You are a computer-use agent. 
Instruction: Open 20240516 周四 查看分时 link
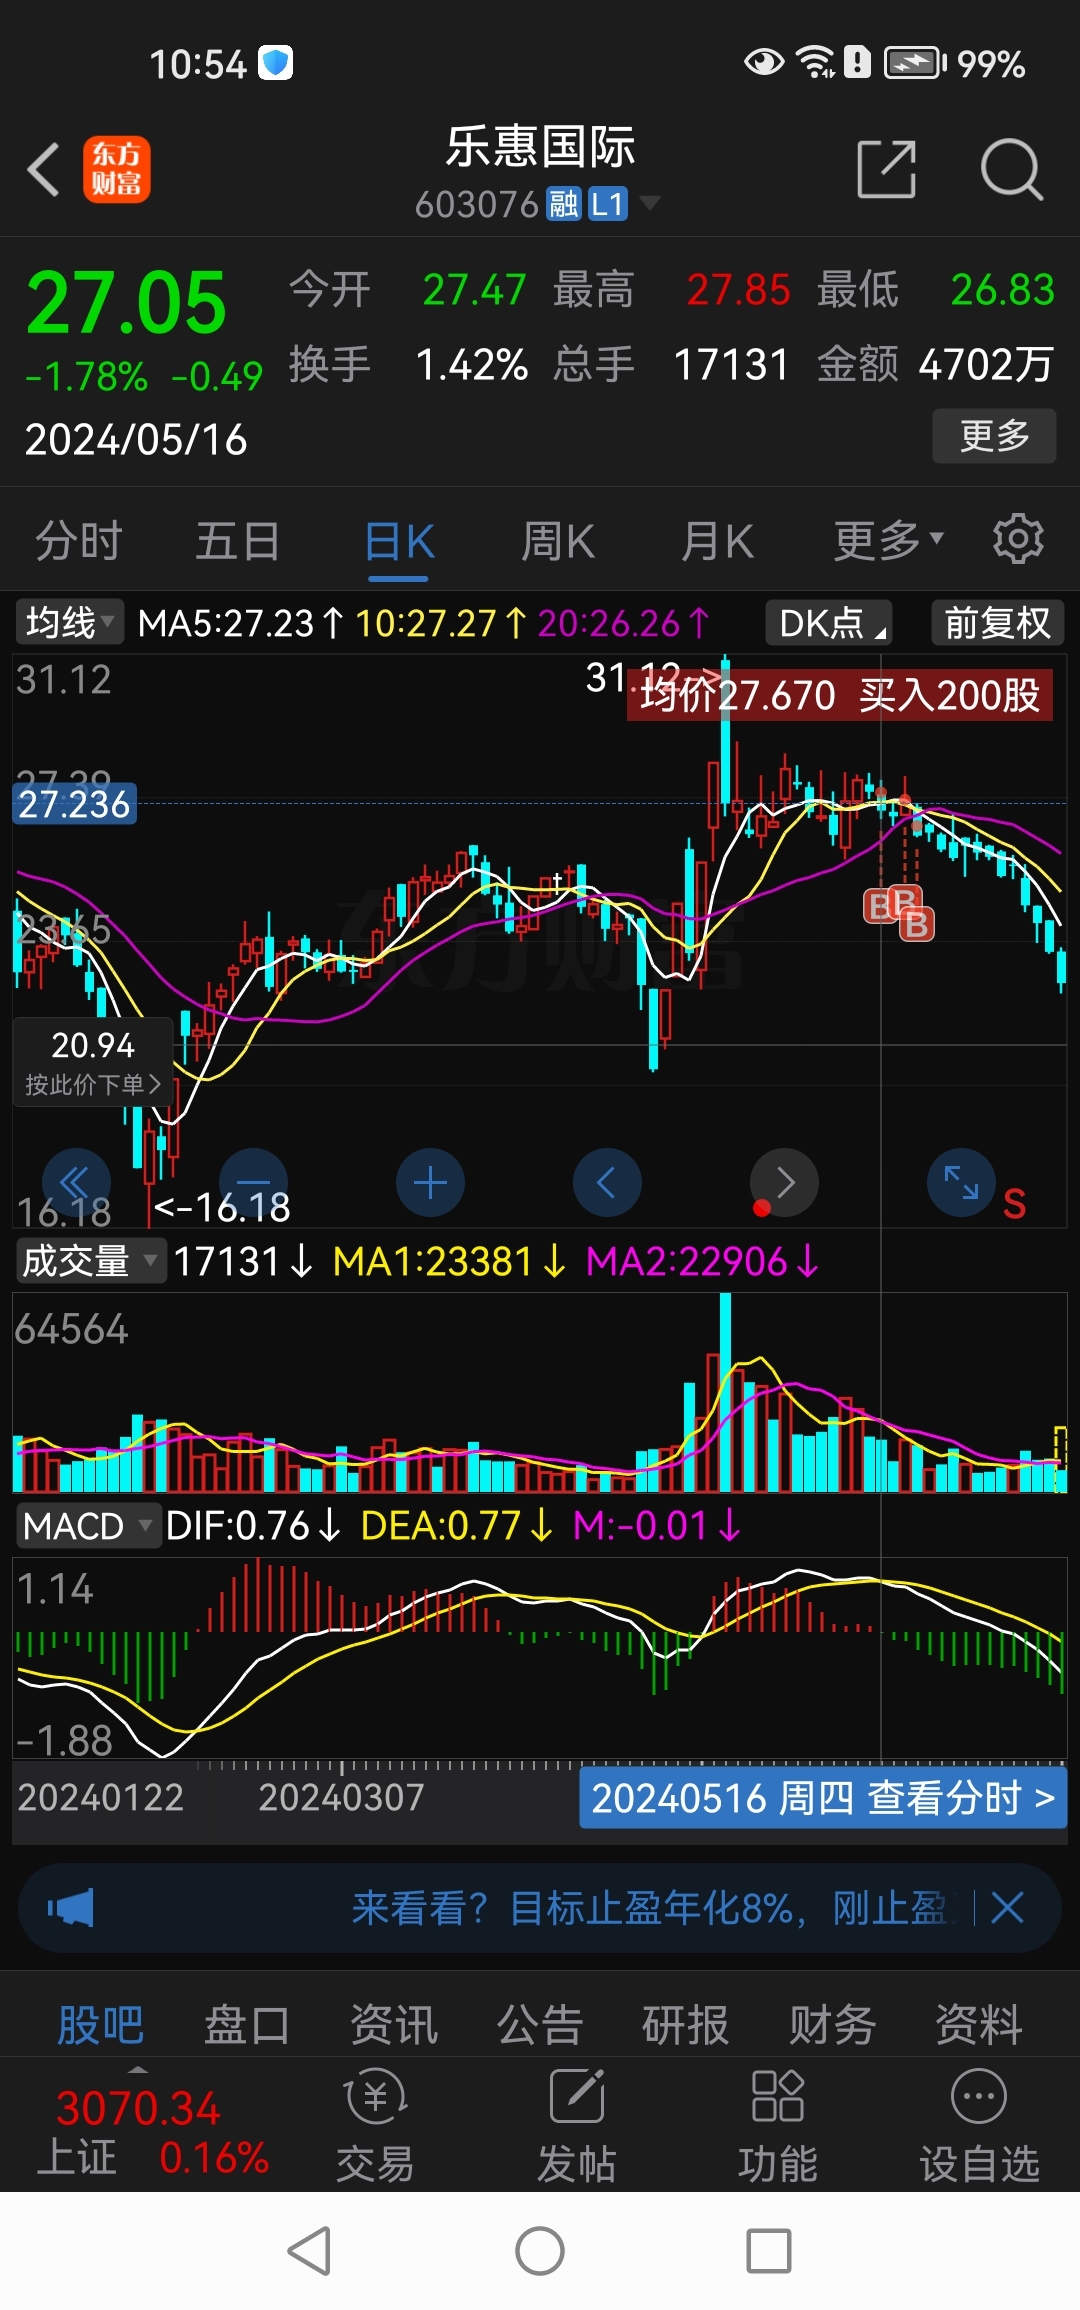[x=823, y=1798]
